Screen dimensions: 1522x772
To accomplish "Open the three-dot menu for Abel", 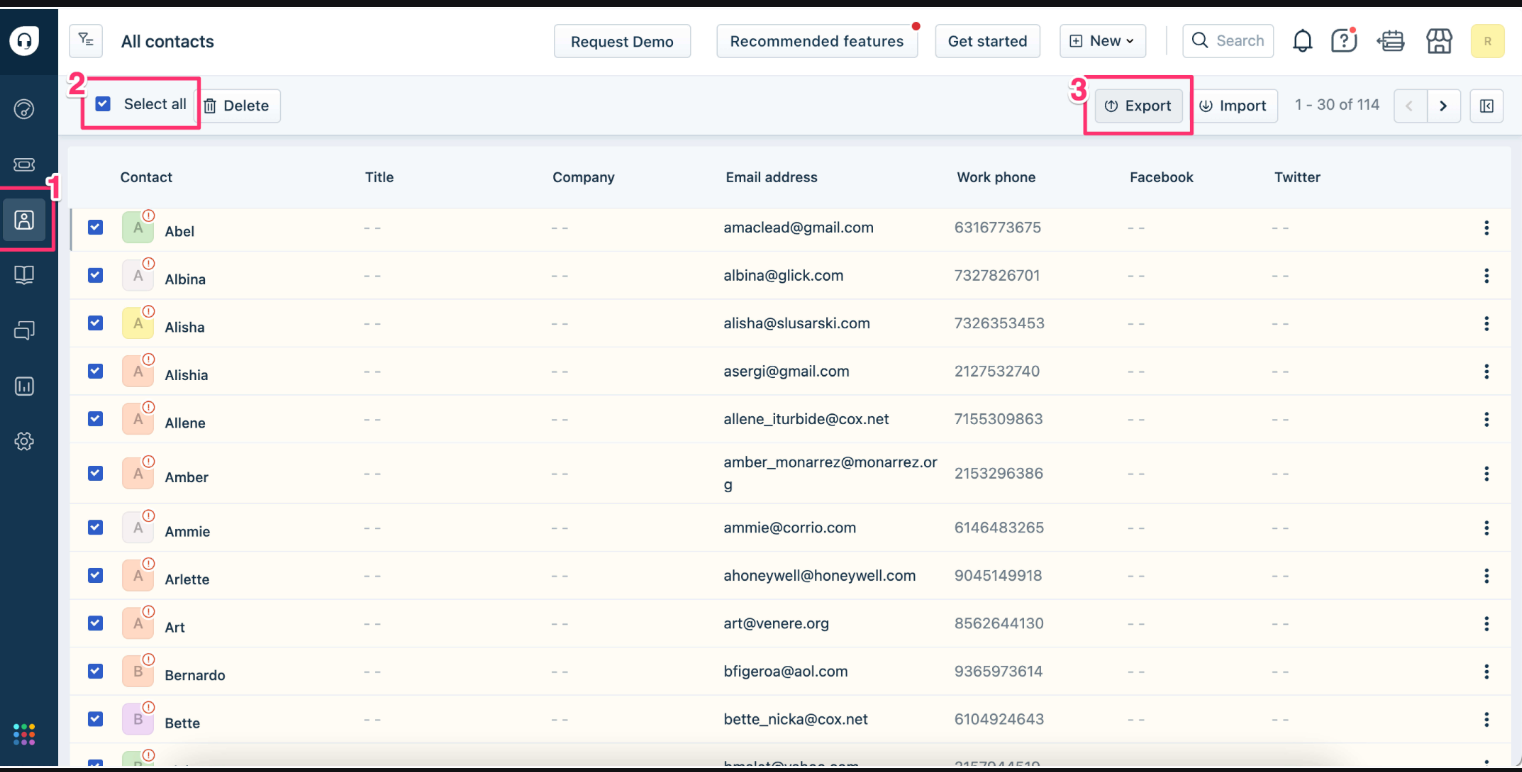I will pyautogui.click(x=1486, y=228).
